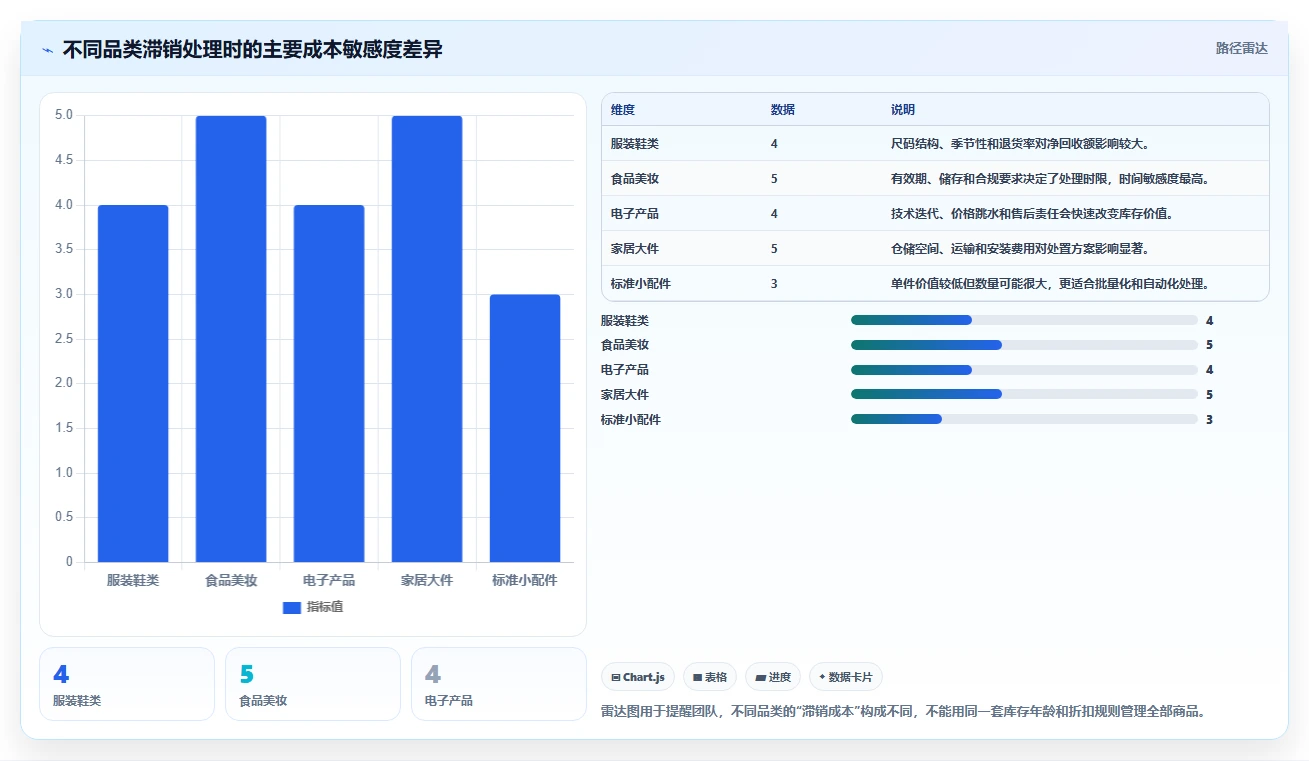
Task: Select the 电子产品 bar in chart
Action: [x=329, y=383]
